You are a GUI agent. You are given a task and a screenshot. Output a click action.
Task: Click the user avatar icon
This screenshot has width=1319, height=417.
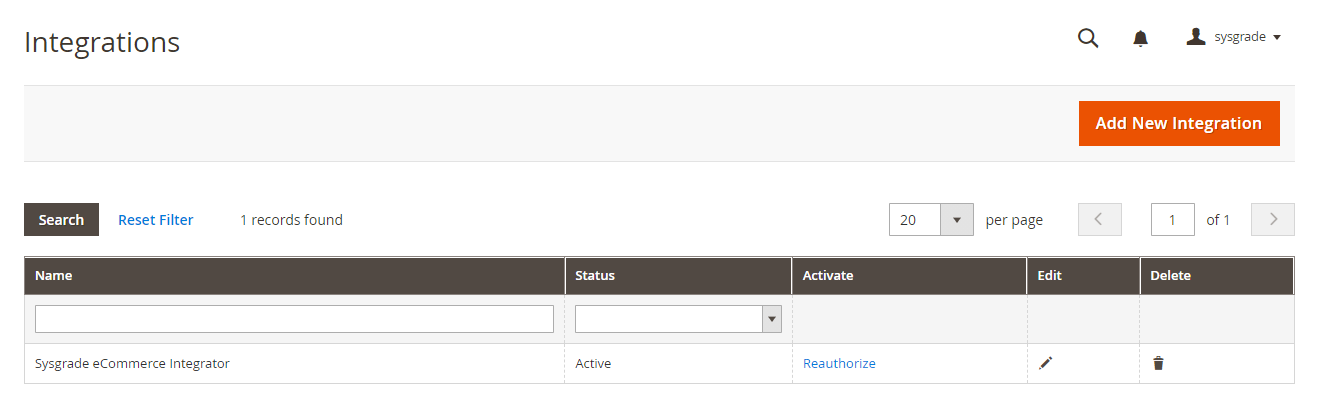pos(1195,37)
